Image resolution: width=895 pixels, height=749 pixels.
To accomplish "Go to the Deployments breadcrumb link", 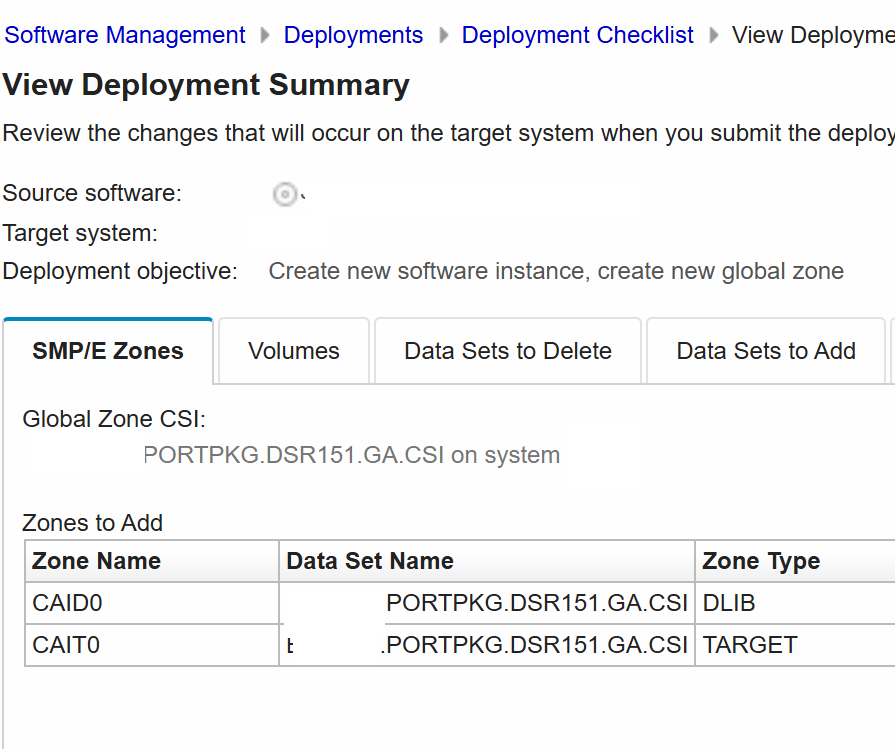I will 353,35.
